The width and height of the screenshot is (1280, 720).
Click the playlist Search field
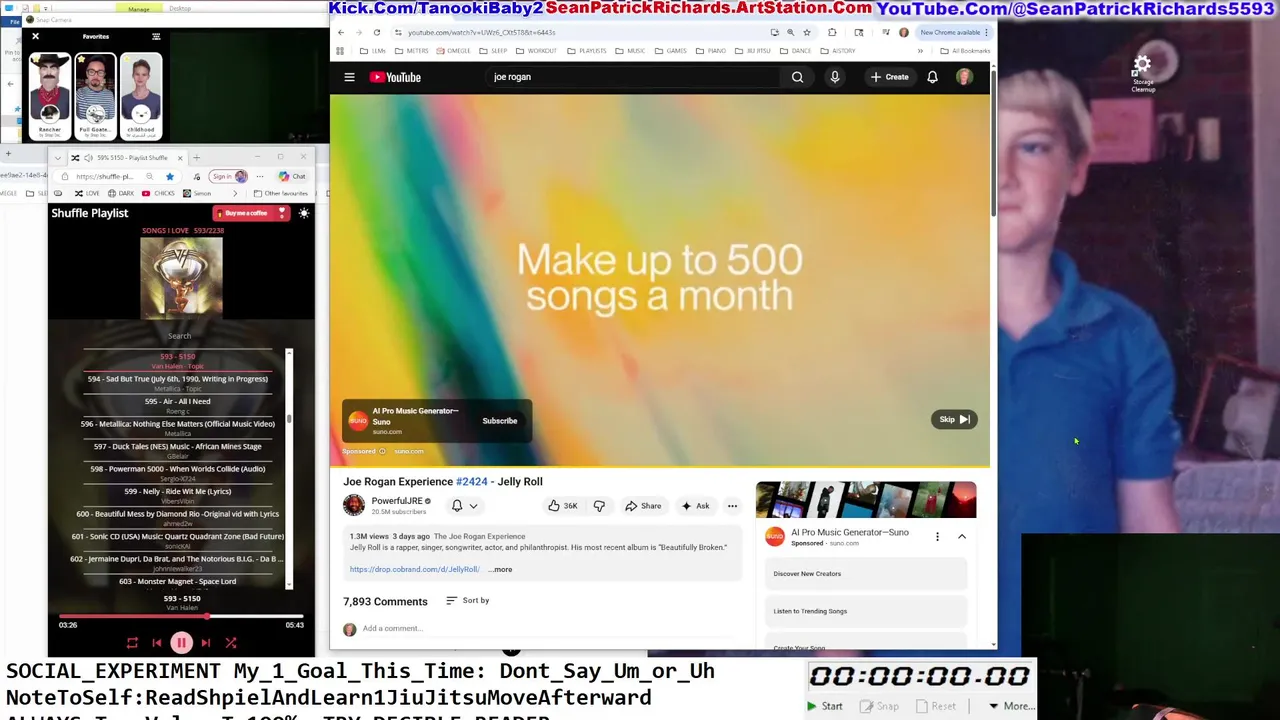point(180,336)
